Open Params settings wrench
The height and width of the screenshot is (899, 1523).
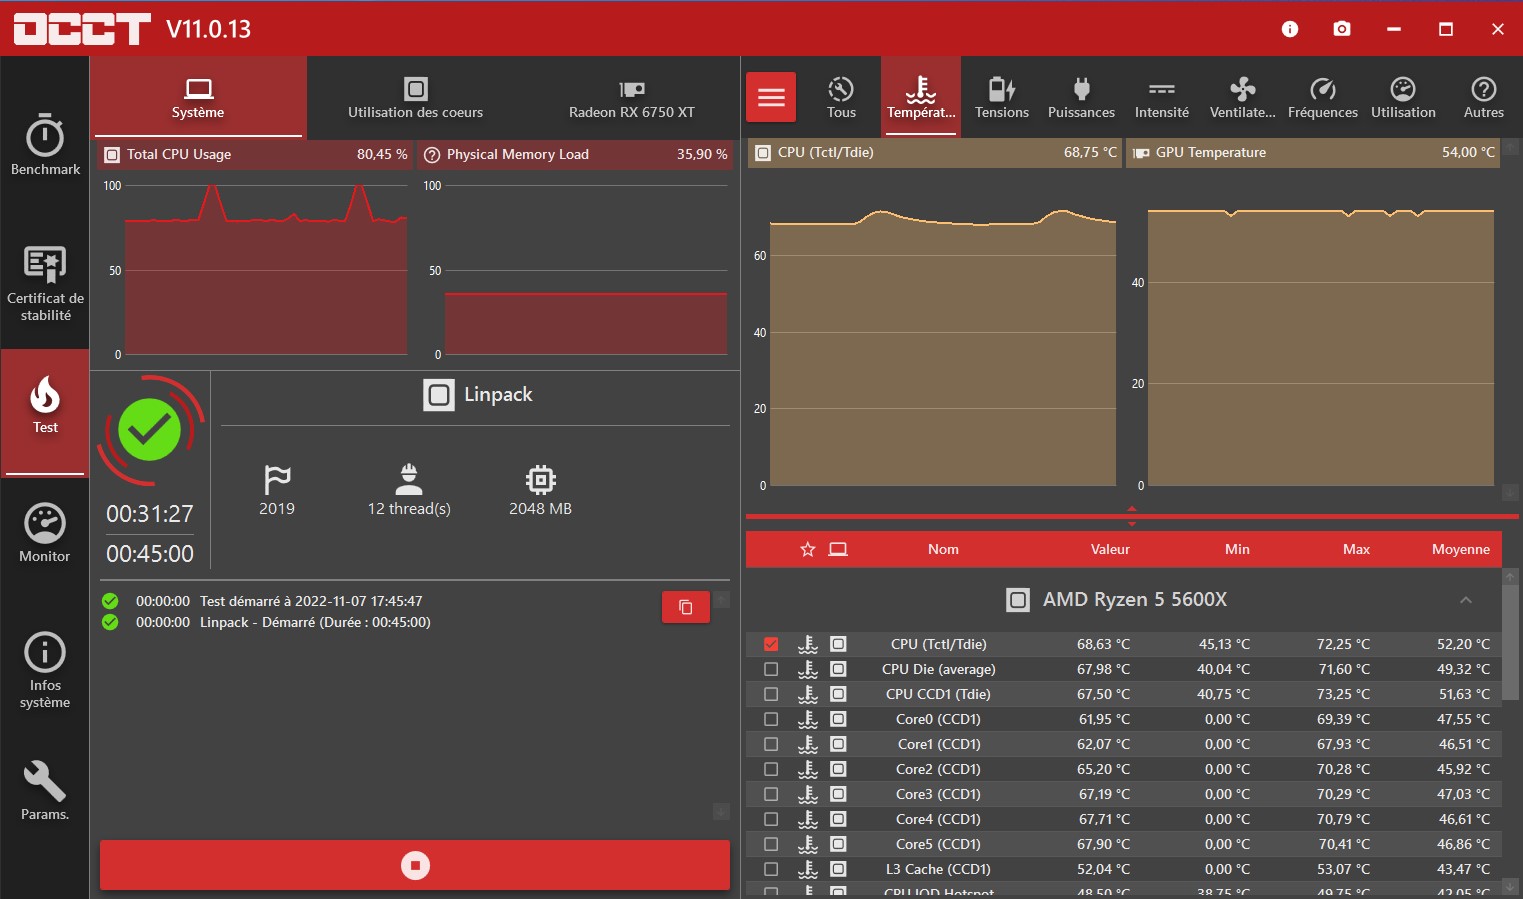click(45, 790)
